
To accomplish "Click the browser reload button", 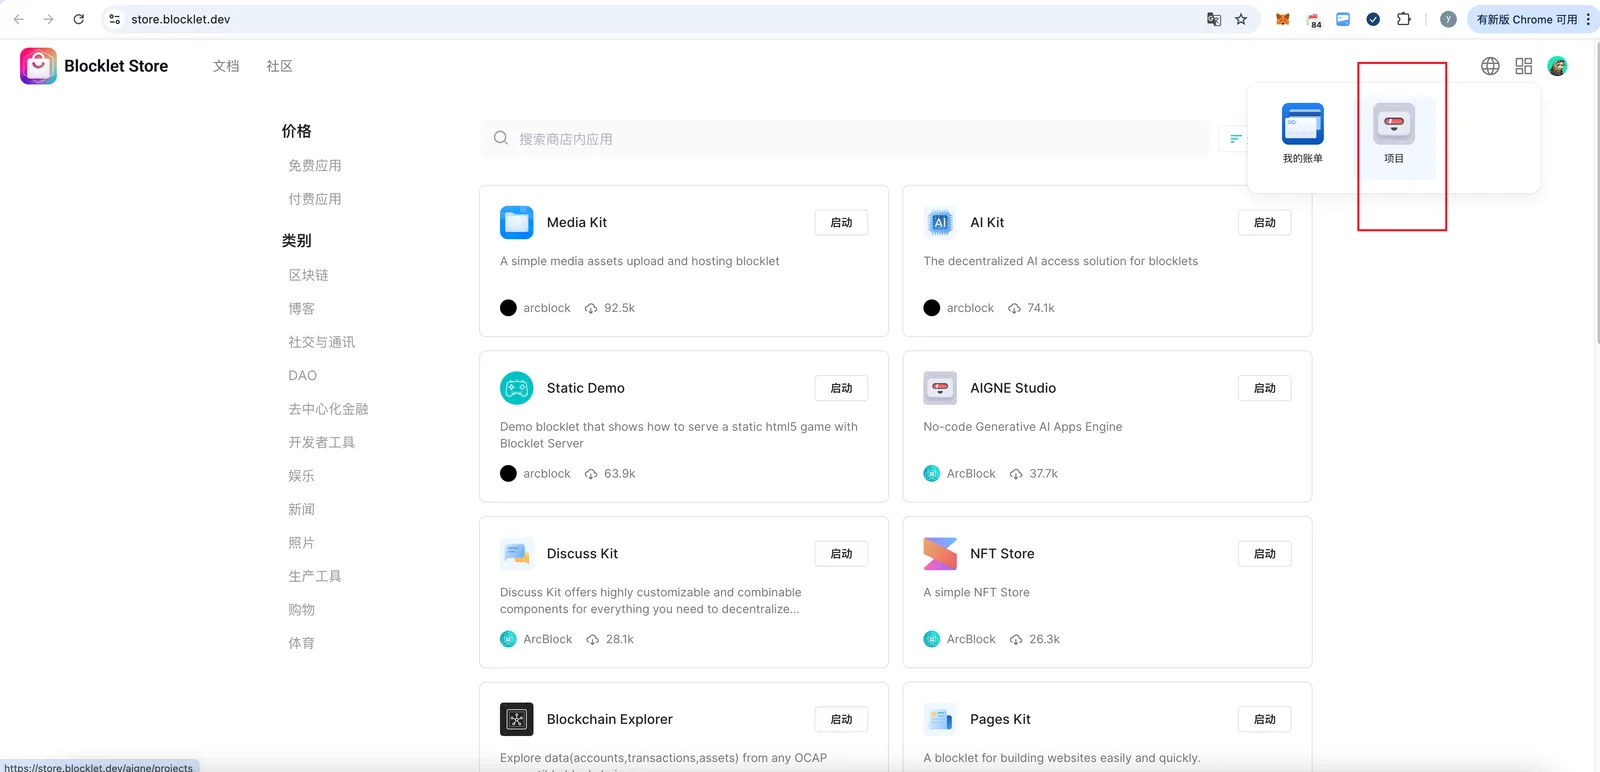I will point(79,19).
